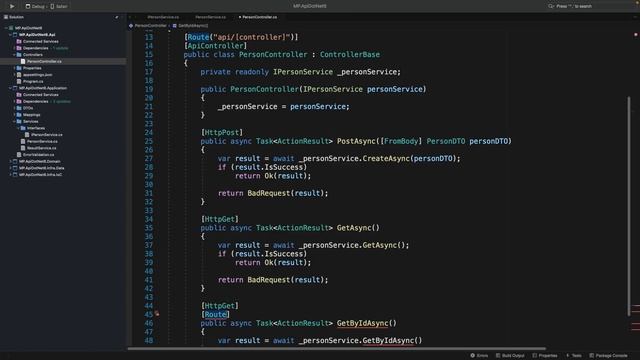640x360 pixels.
Task: Switch to the IPersonService.cs tab
Action: tap(163, 17)
